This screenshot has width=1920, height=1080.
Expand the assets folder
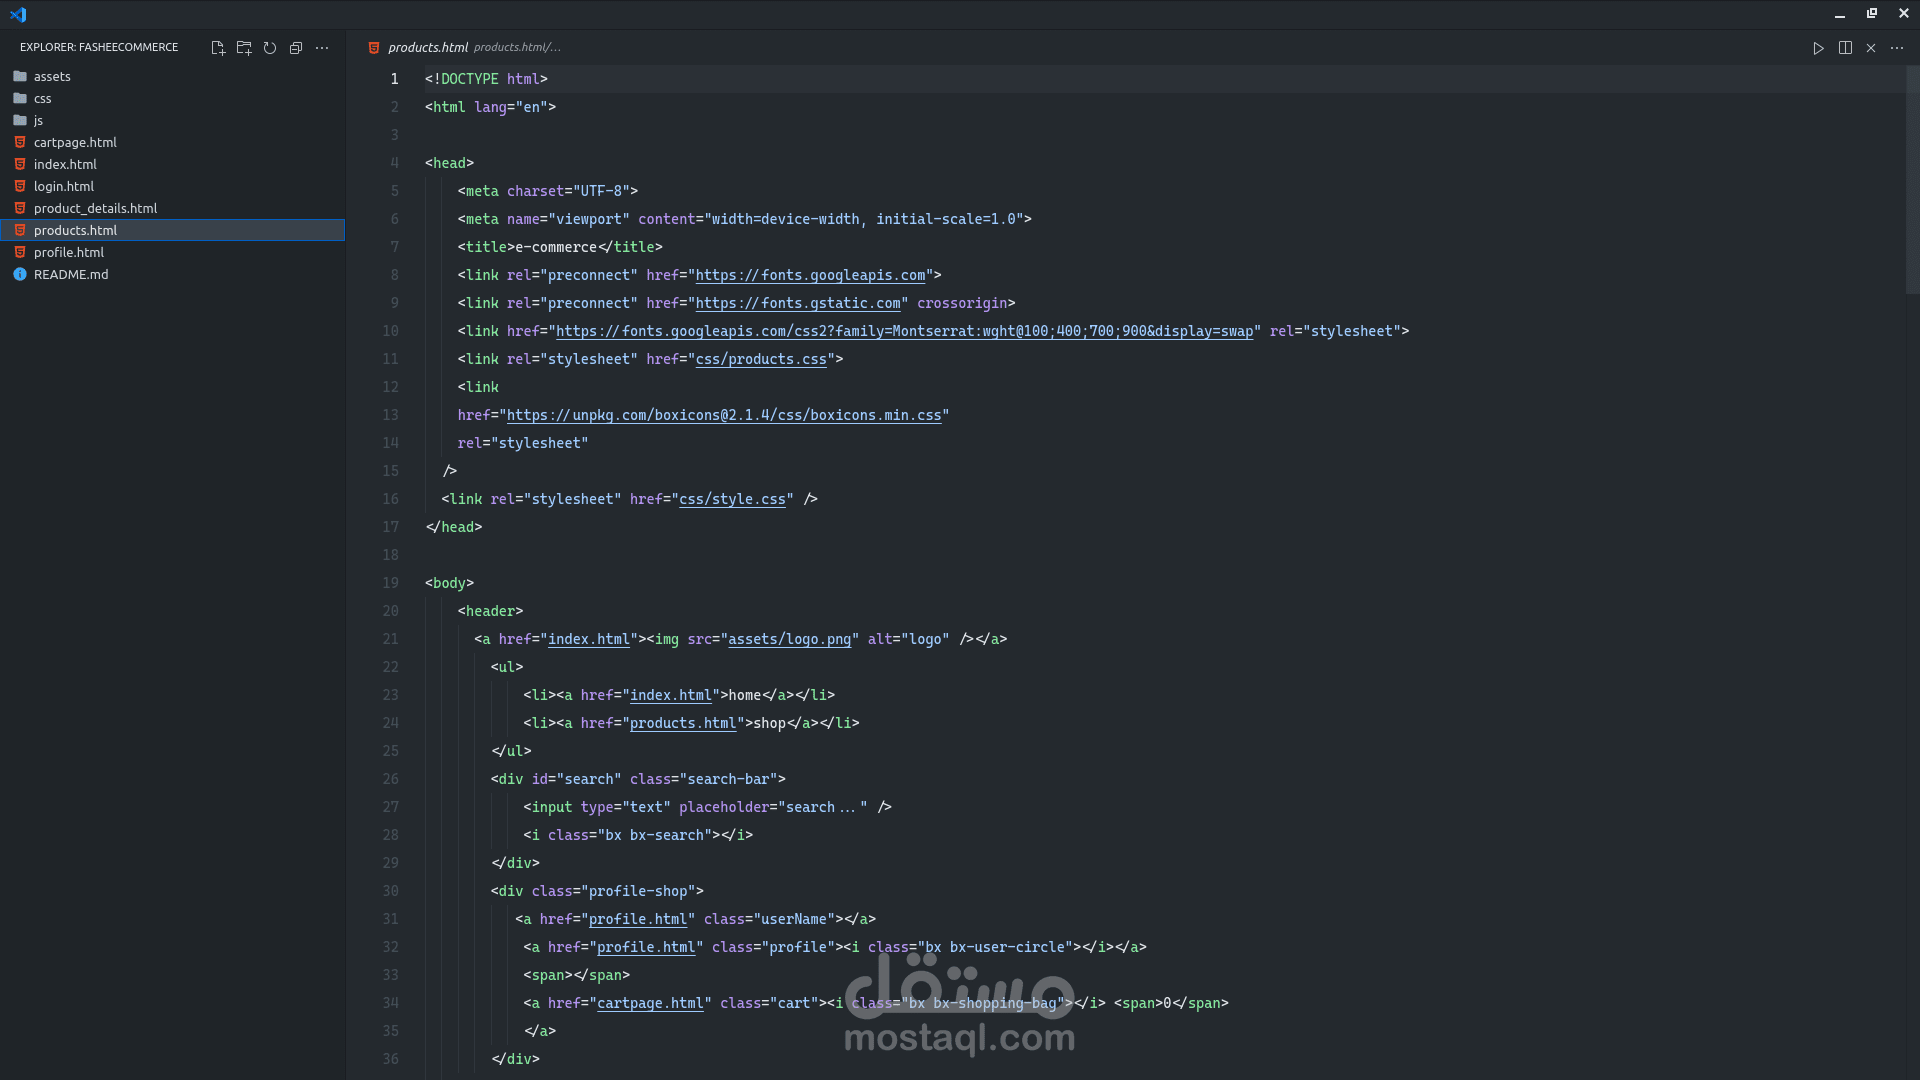pyautogui.click(x=172, y=76)
